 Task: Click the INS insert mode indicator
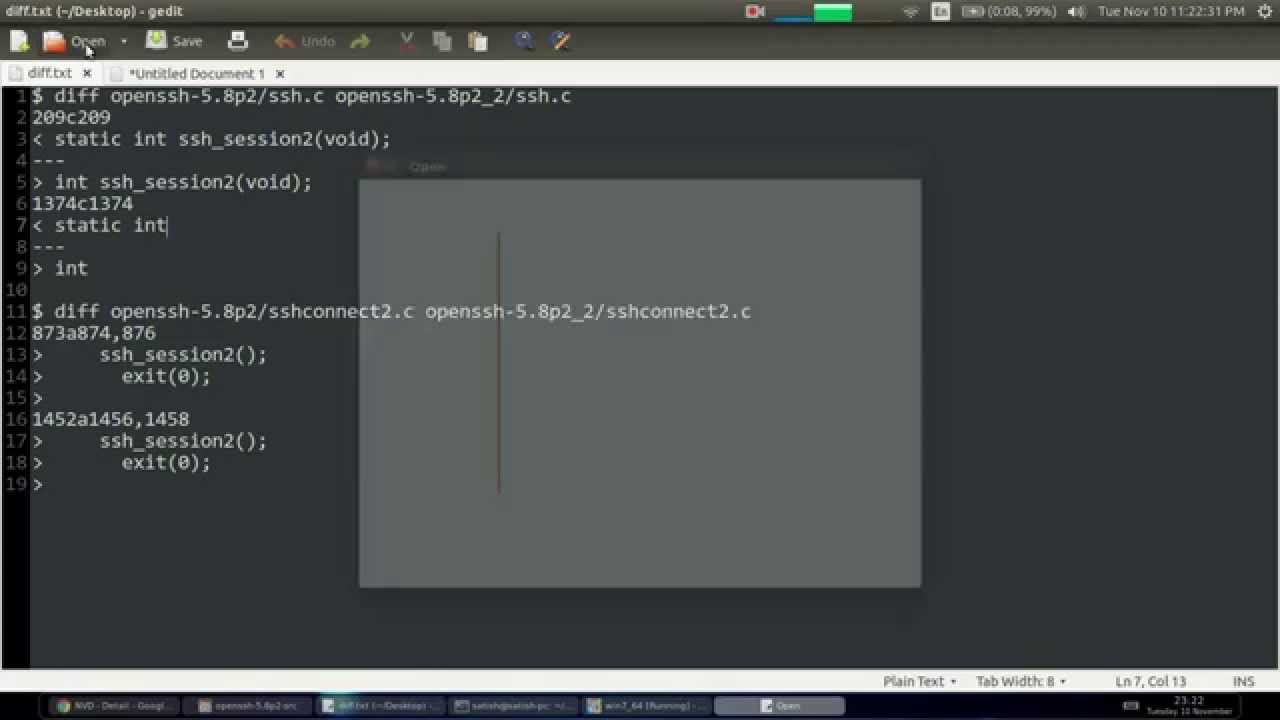coord(1243,681)
